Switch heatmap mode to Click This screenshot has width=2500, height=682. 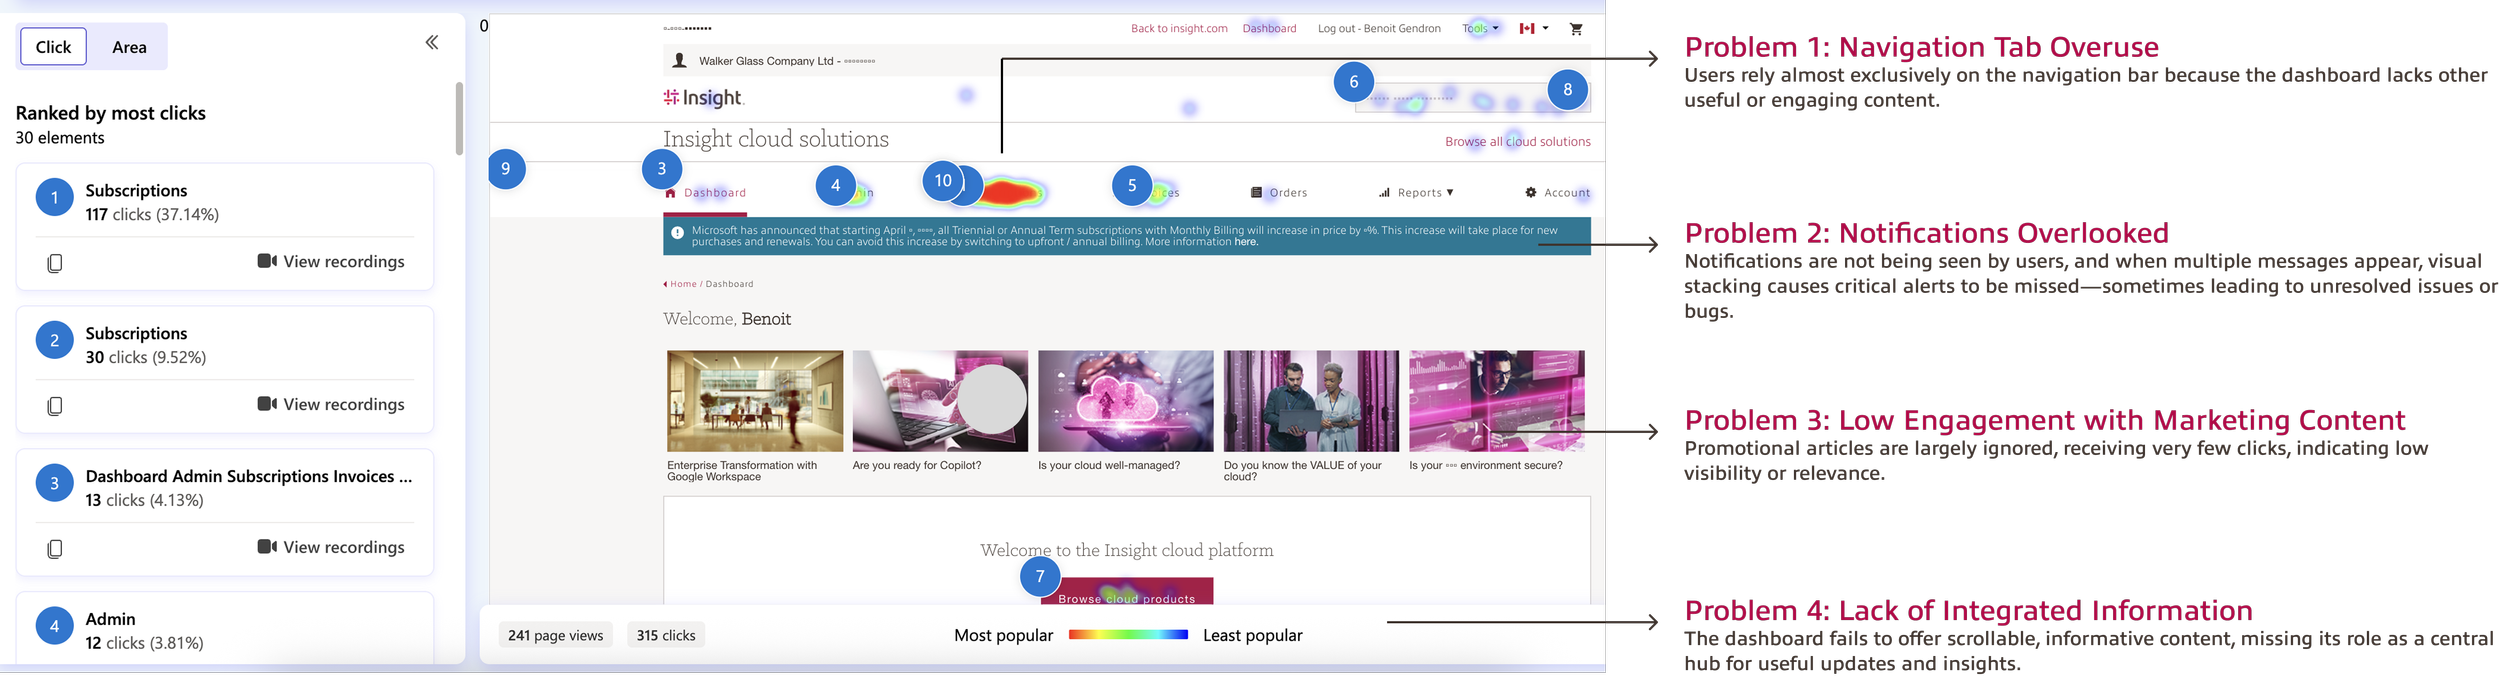click(x=53, y=47)
